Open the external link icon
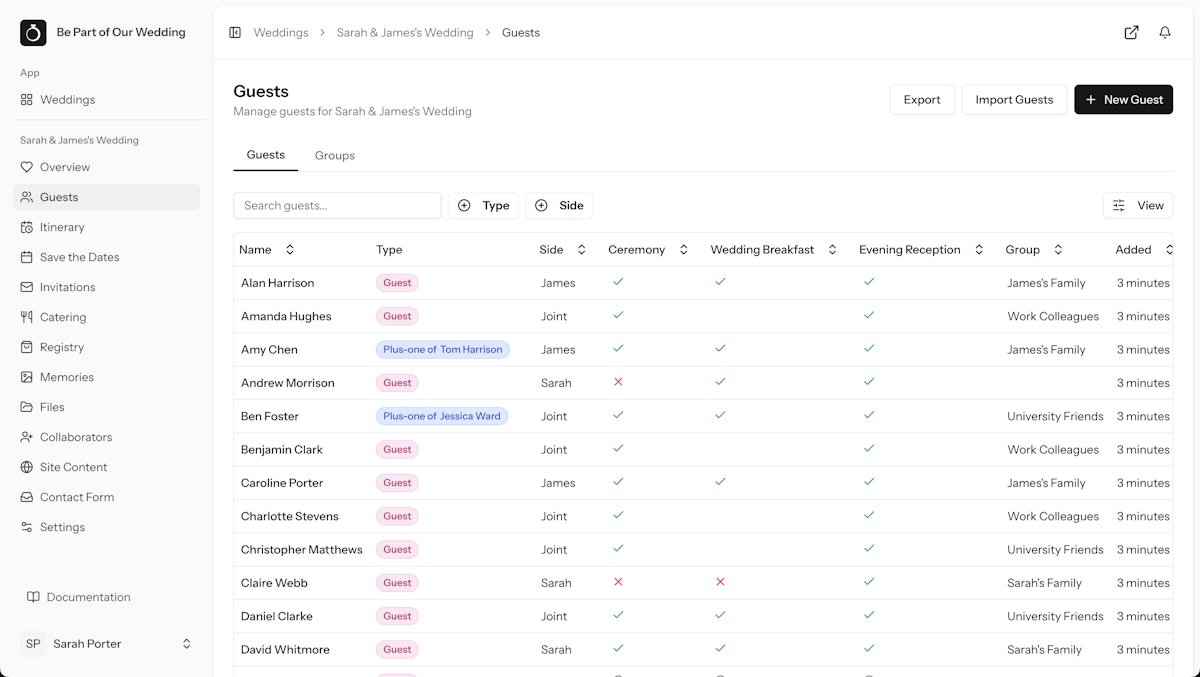The image size is (1200, 677). tap(1131, 33)
